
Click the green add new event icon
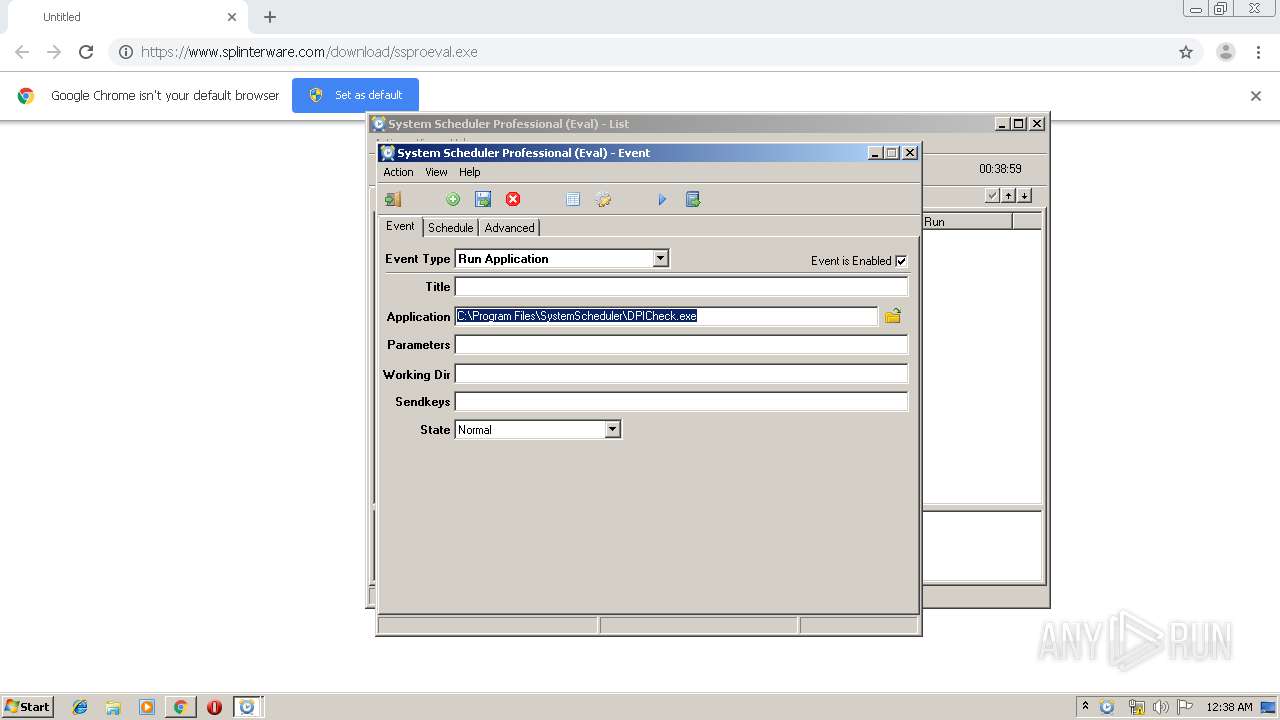point(453,199)
